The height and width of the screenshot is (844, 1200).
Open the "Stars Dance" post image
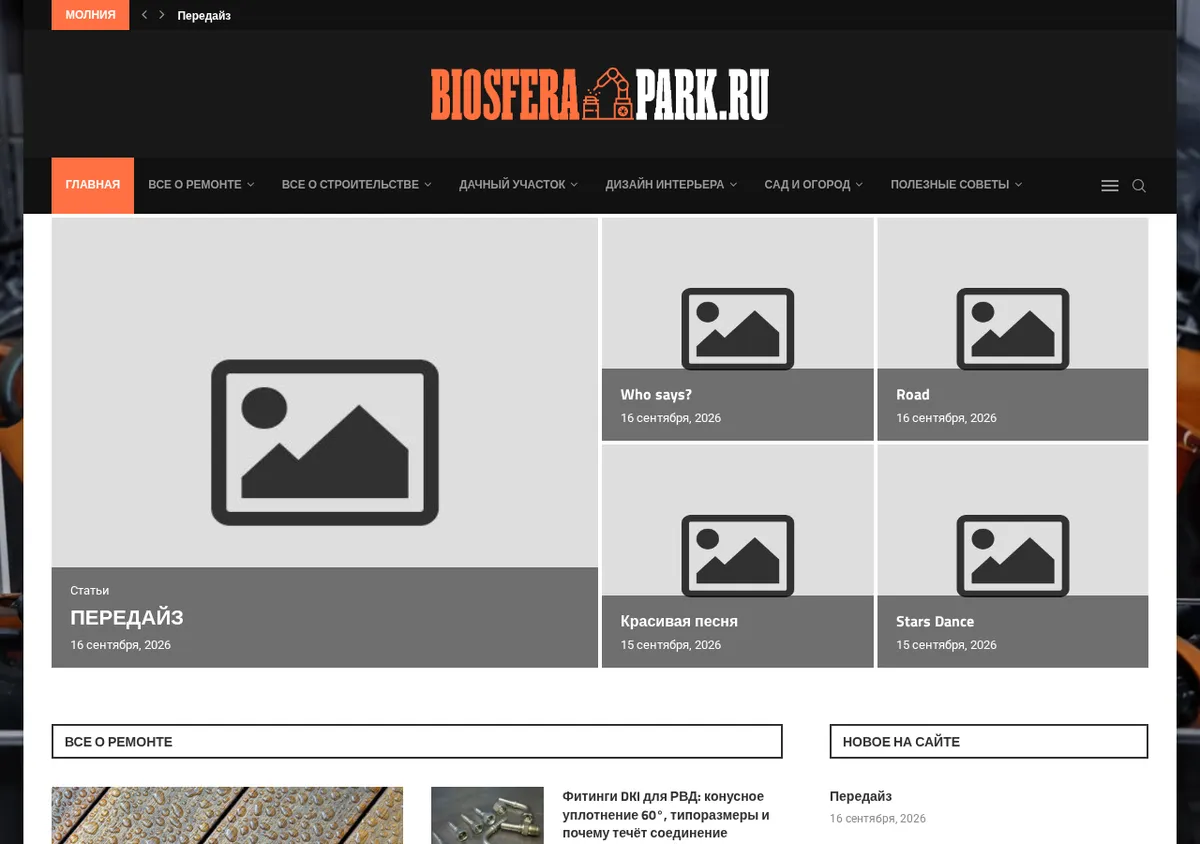coord(1013,555)
